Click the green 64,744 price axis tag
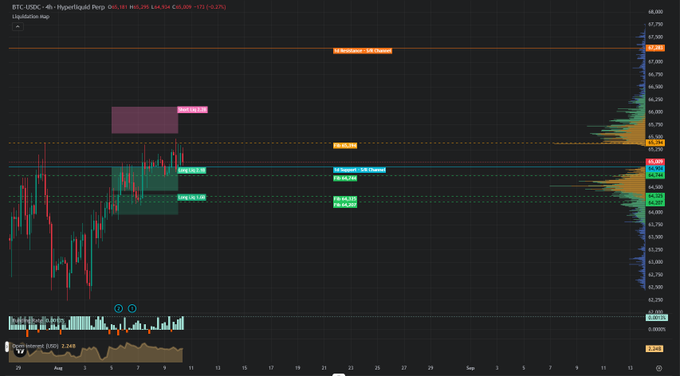 coord(655,175)
